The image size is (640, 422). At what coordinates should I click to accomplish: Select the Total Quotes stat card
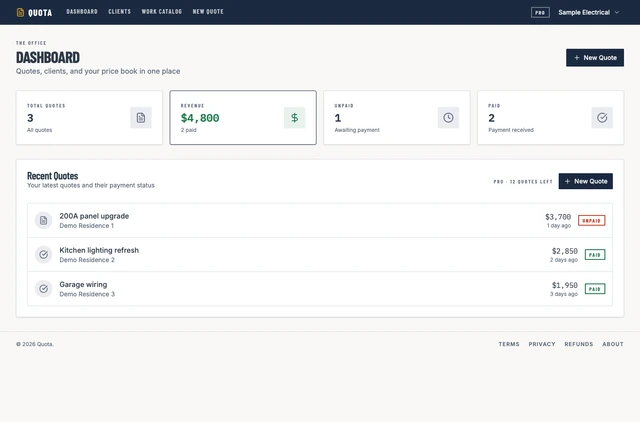89,118
